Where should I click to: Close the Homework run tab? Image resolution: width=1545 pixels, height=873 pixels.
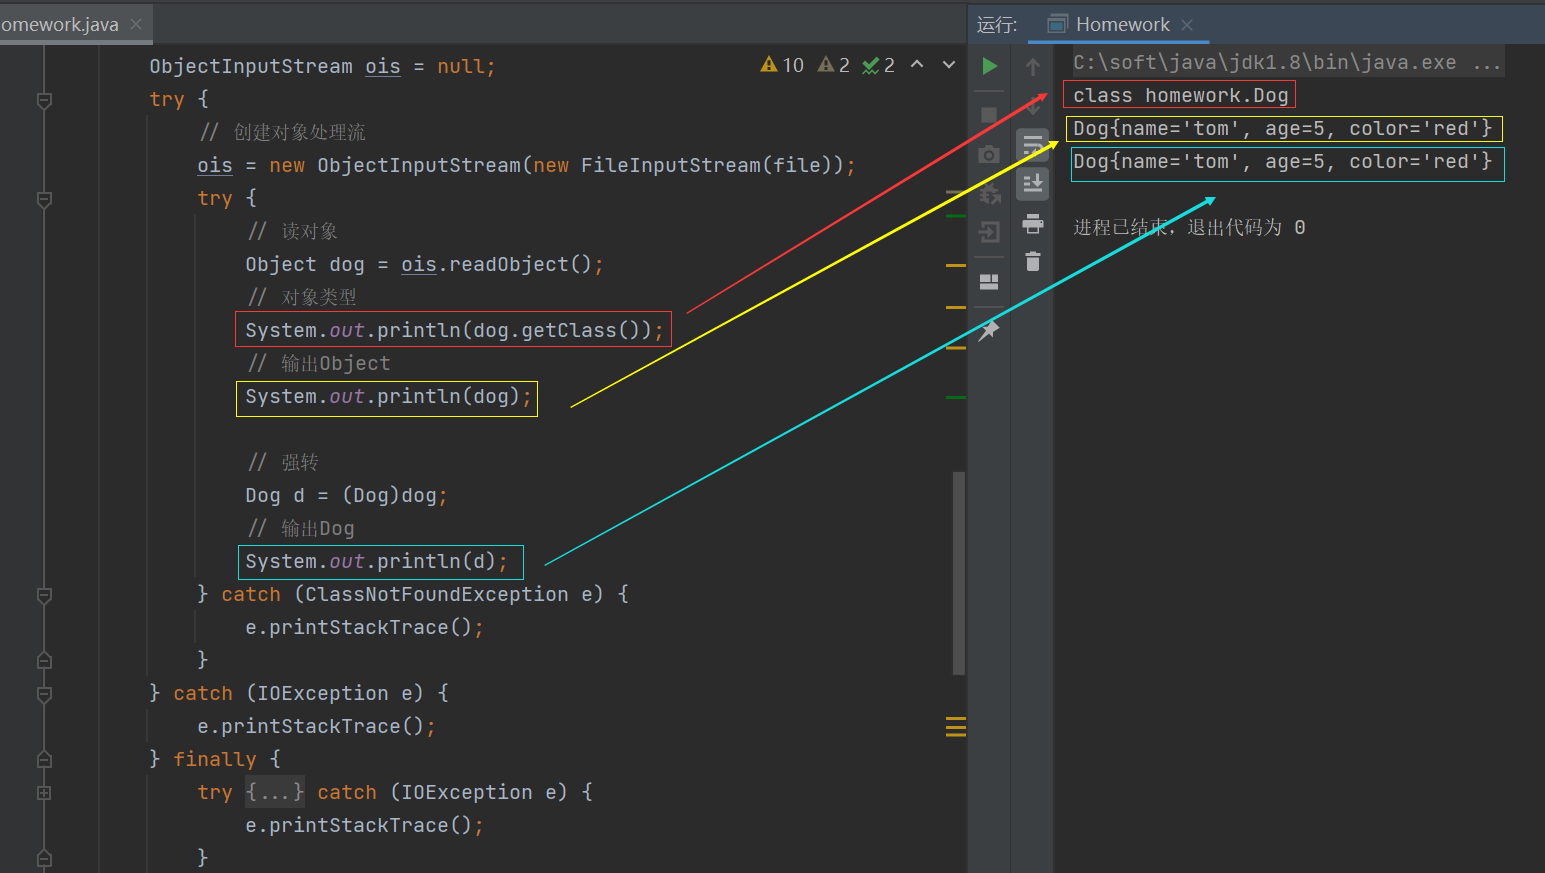(1187, 24)
